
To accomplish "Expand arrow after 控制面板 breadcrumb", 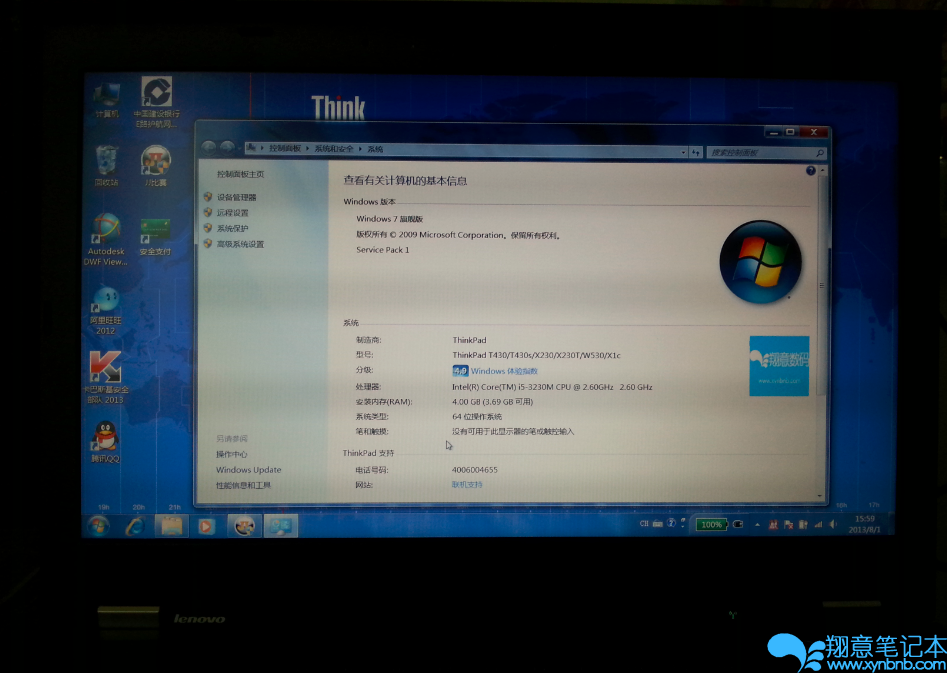I will point(307,149).
